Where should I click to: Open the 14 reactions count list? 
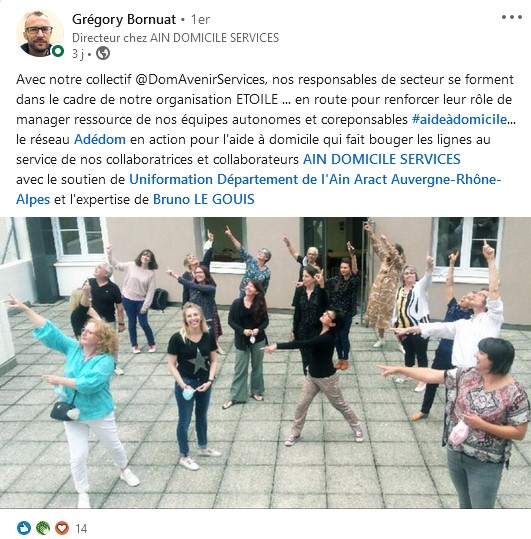[x=81, y=528]
